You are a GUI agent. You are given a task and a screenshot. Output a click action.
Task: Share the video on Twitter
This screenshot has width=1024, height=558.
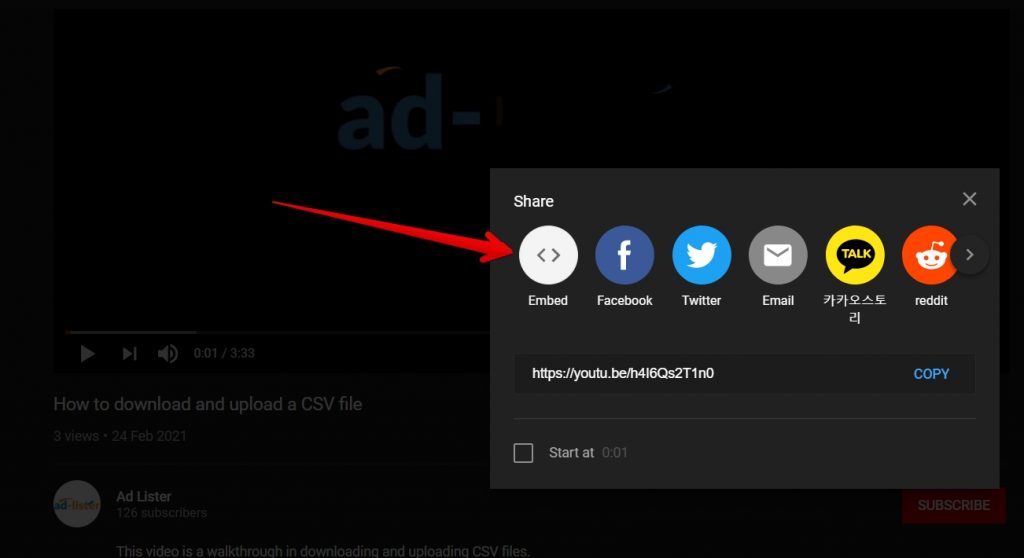[x=701, y=255]
